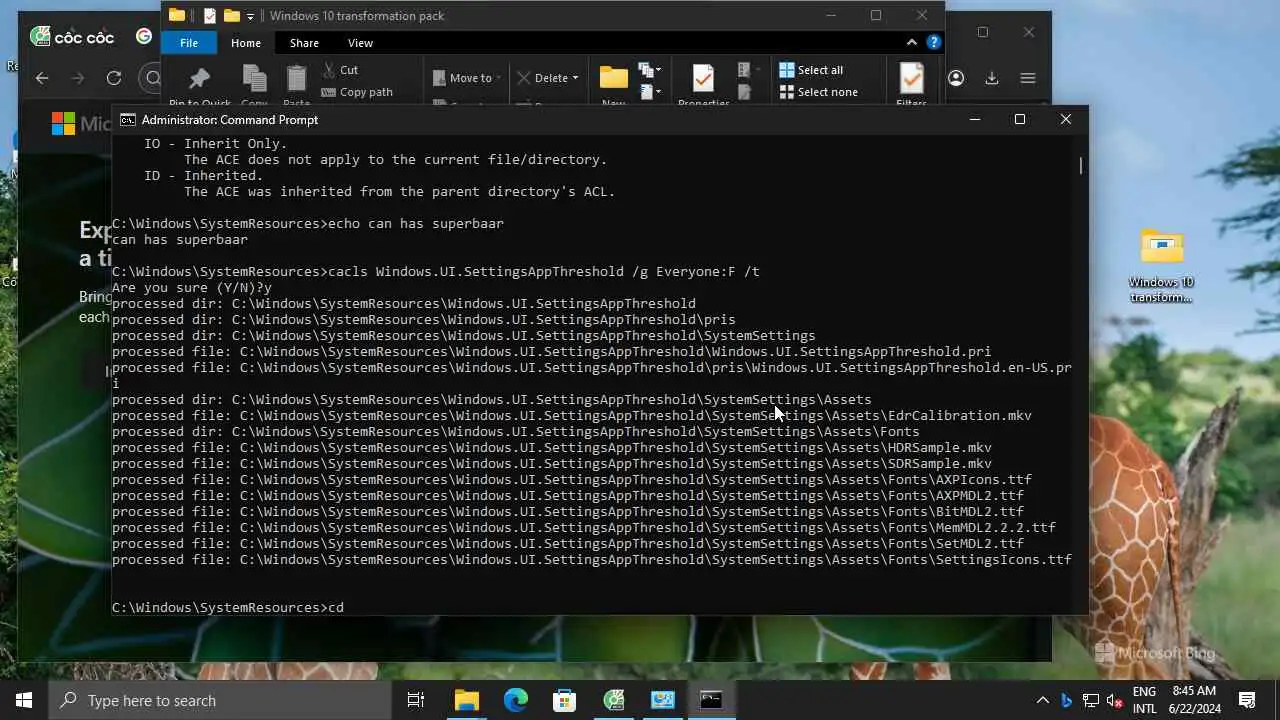Image resolution: width=1280 pixels, height=720 pixels.
Task: Click Copy path in Explorer ribbon
Action: tap(357, 92)
